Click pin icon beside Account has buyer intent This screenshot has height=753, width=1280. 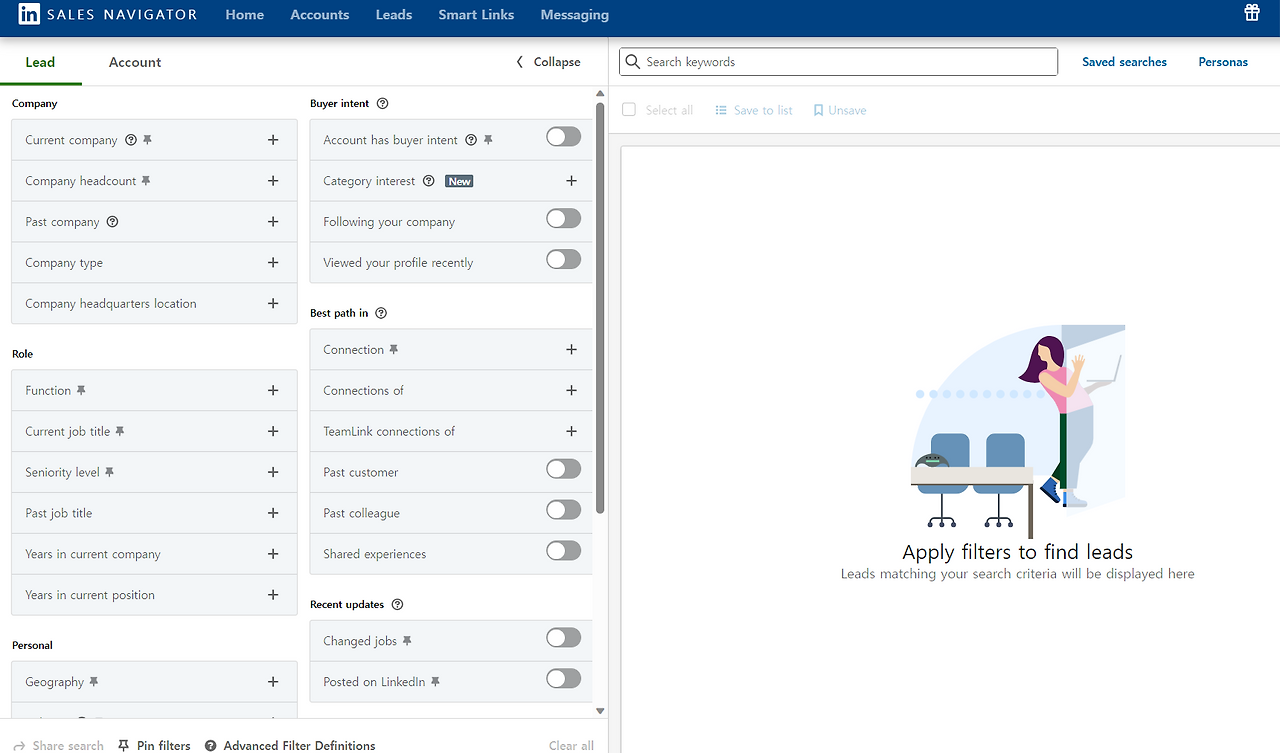488,140
